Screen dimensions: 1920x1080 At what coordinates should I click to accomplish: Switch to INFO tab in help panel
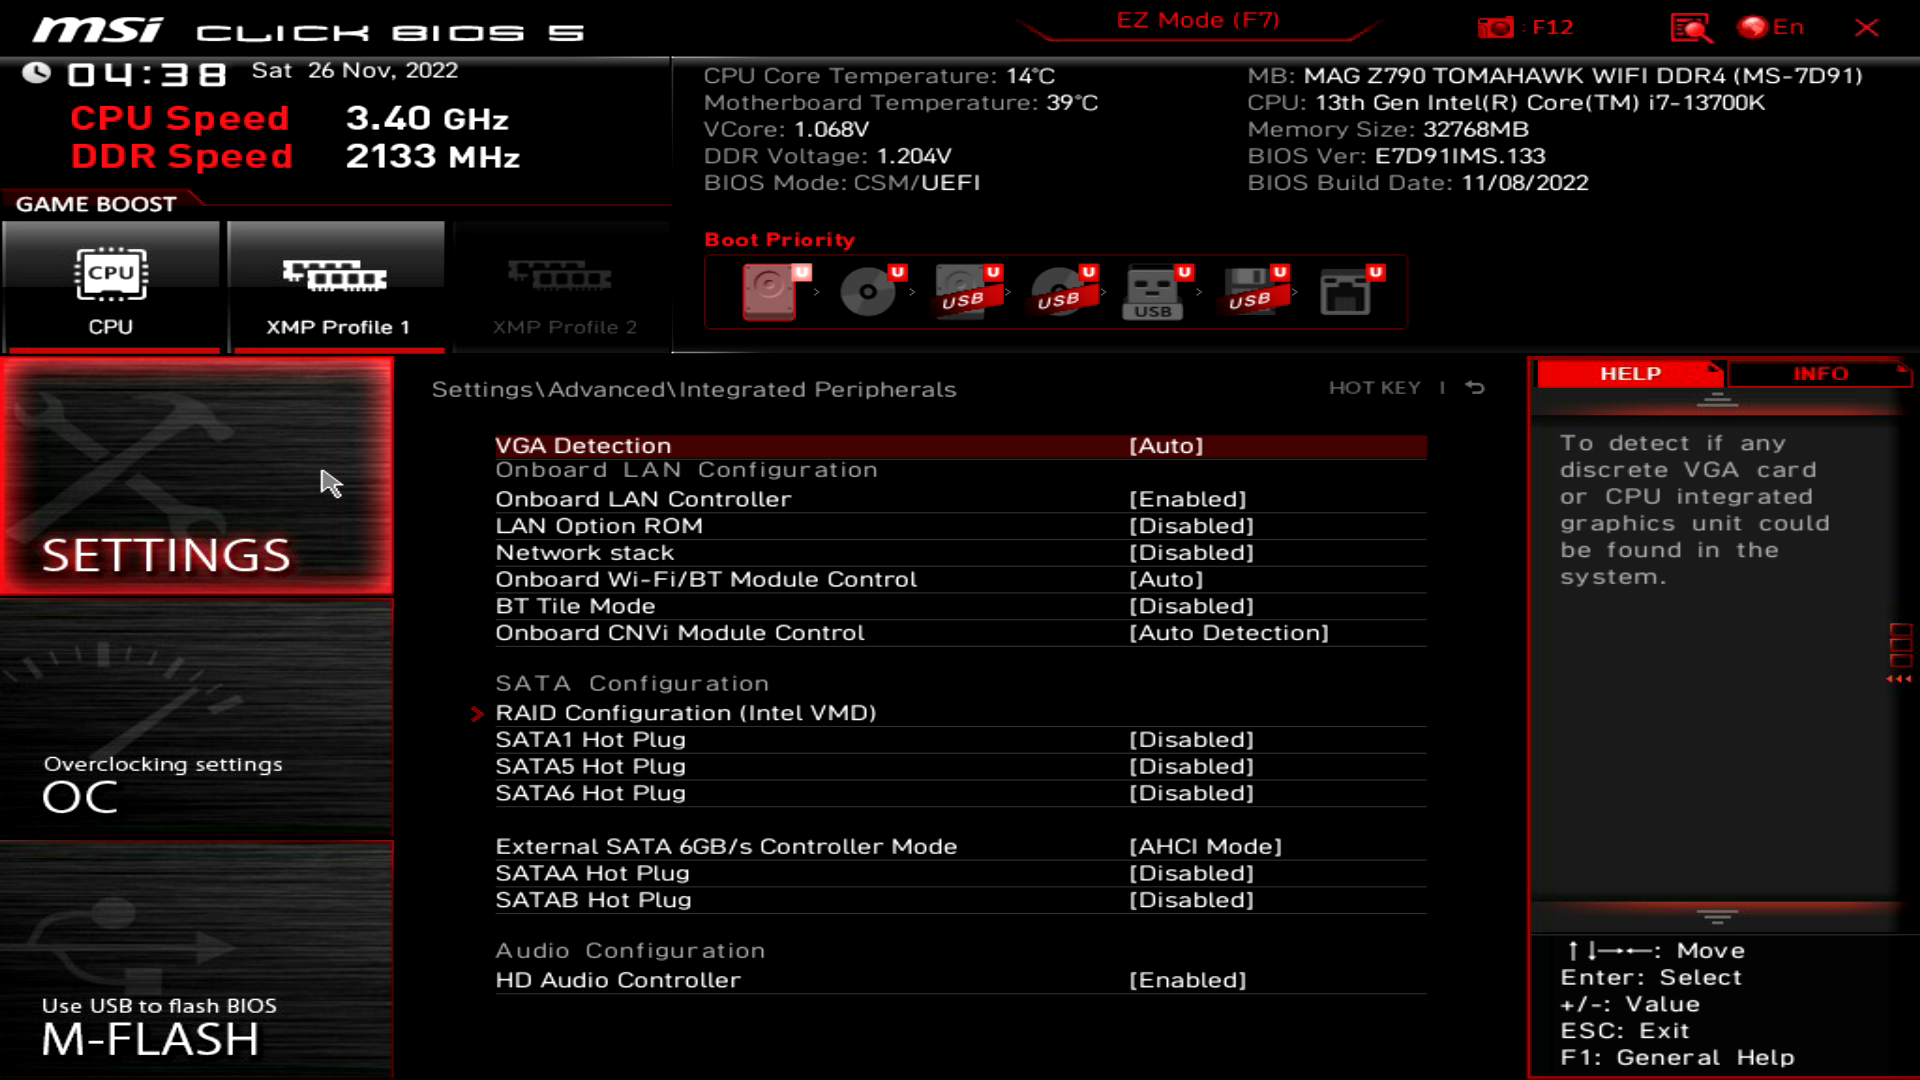1820,373
